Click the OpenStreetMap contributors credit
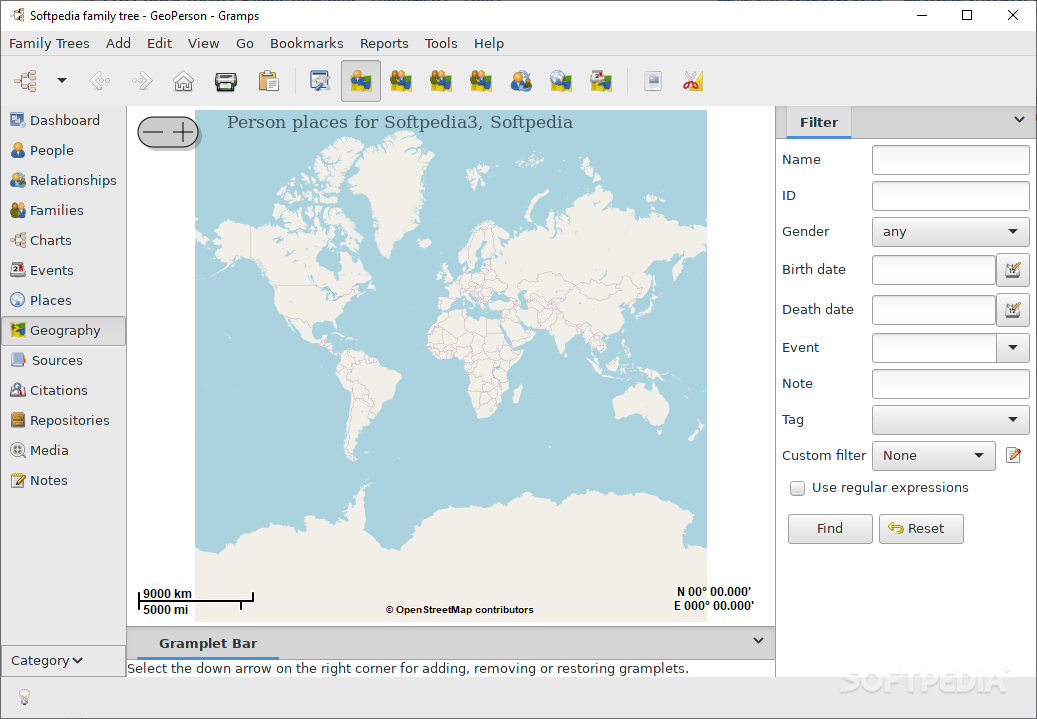Screen dimensions: 1037x719 pos(460,610)
